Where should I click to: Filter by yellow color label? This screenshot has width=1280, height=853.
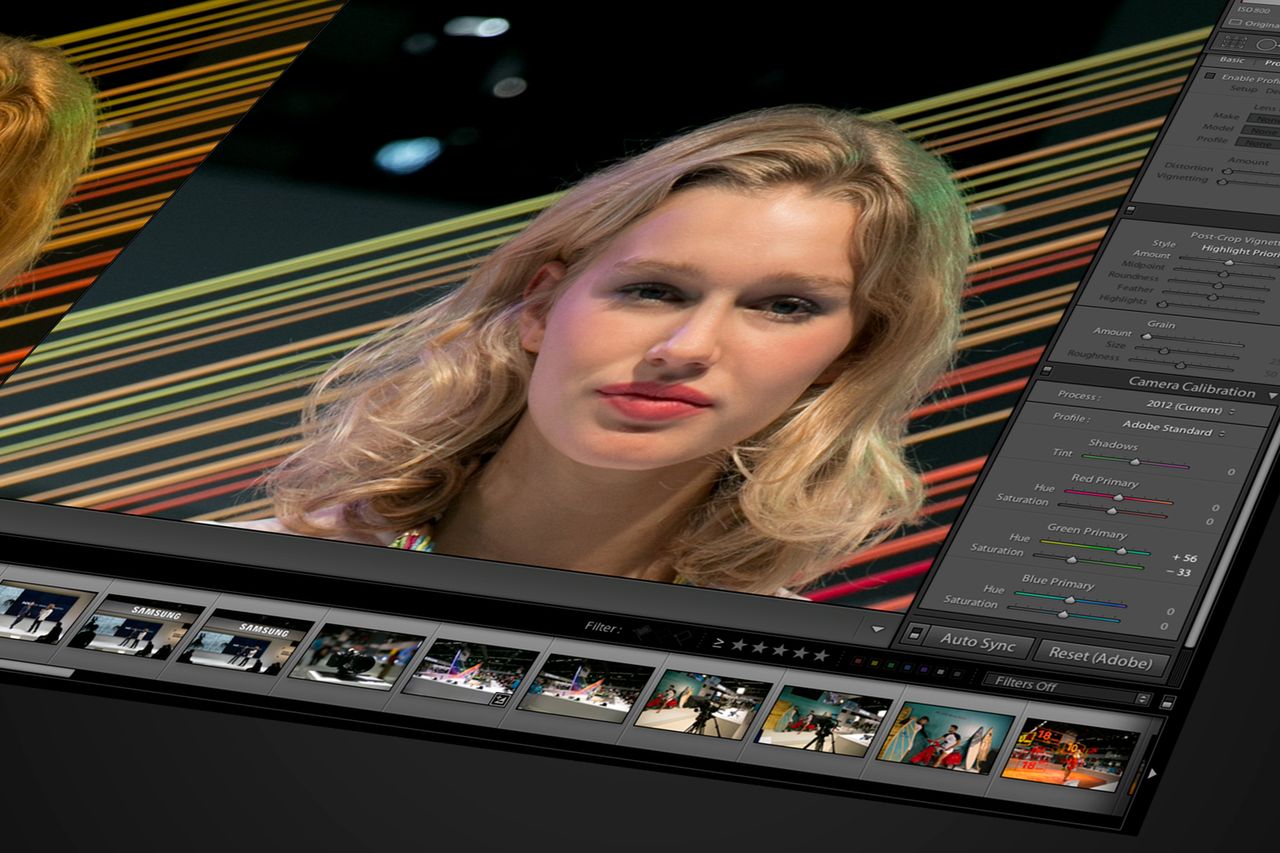click(874, 662)
